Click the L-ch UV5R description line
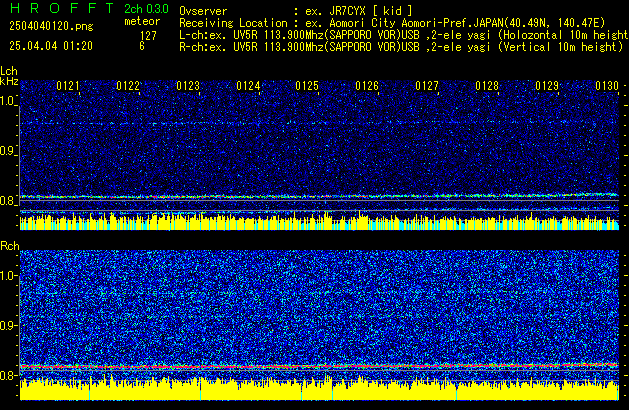629x410 pixels. [404, 35]
